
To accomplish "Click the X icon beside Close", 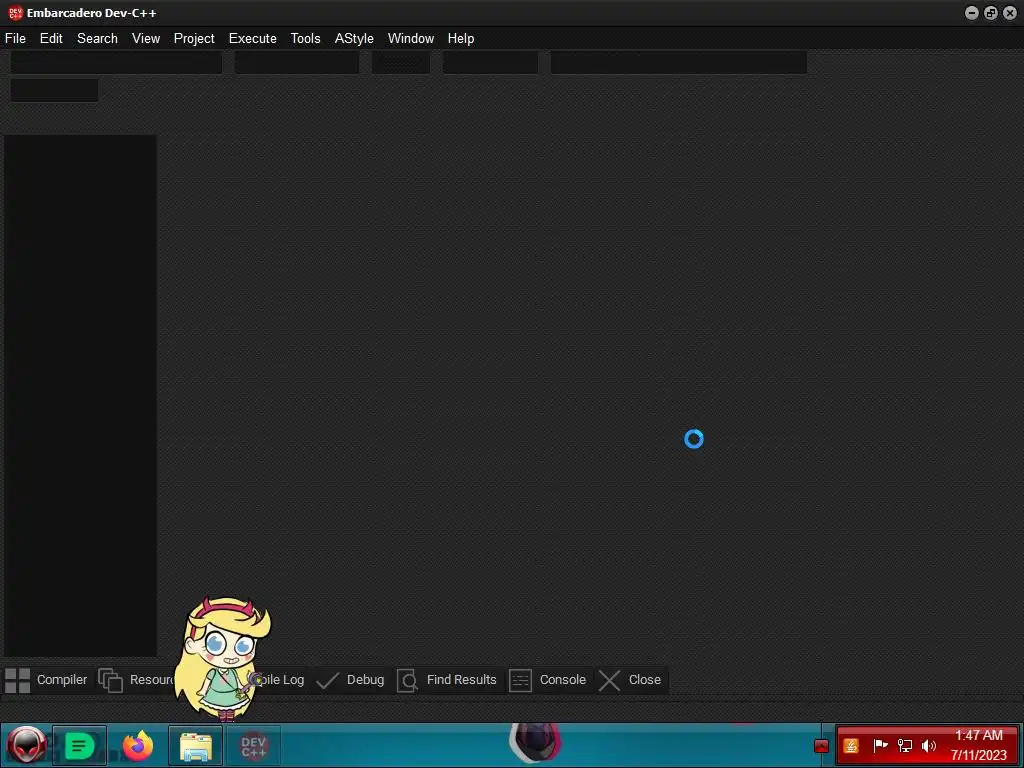I will 609,680.
